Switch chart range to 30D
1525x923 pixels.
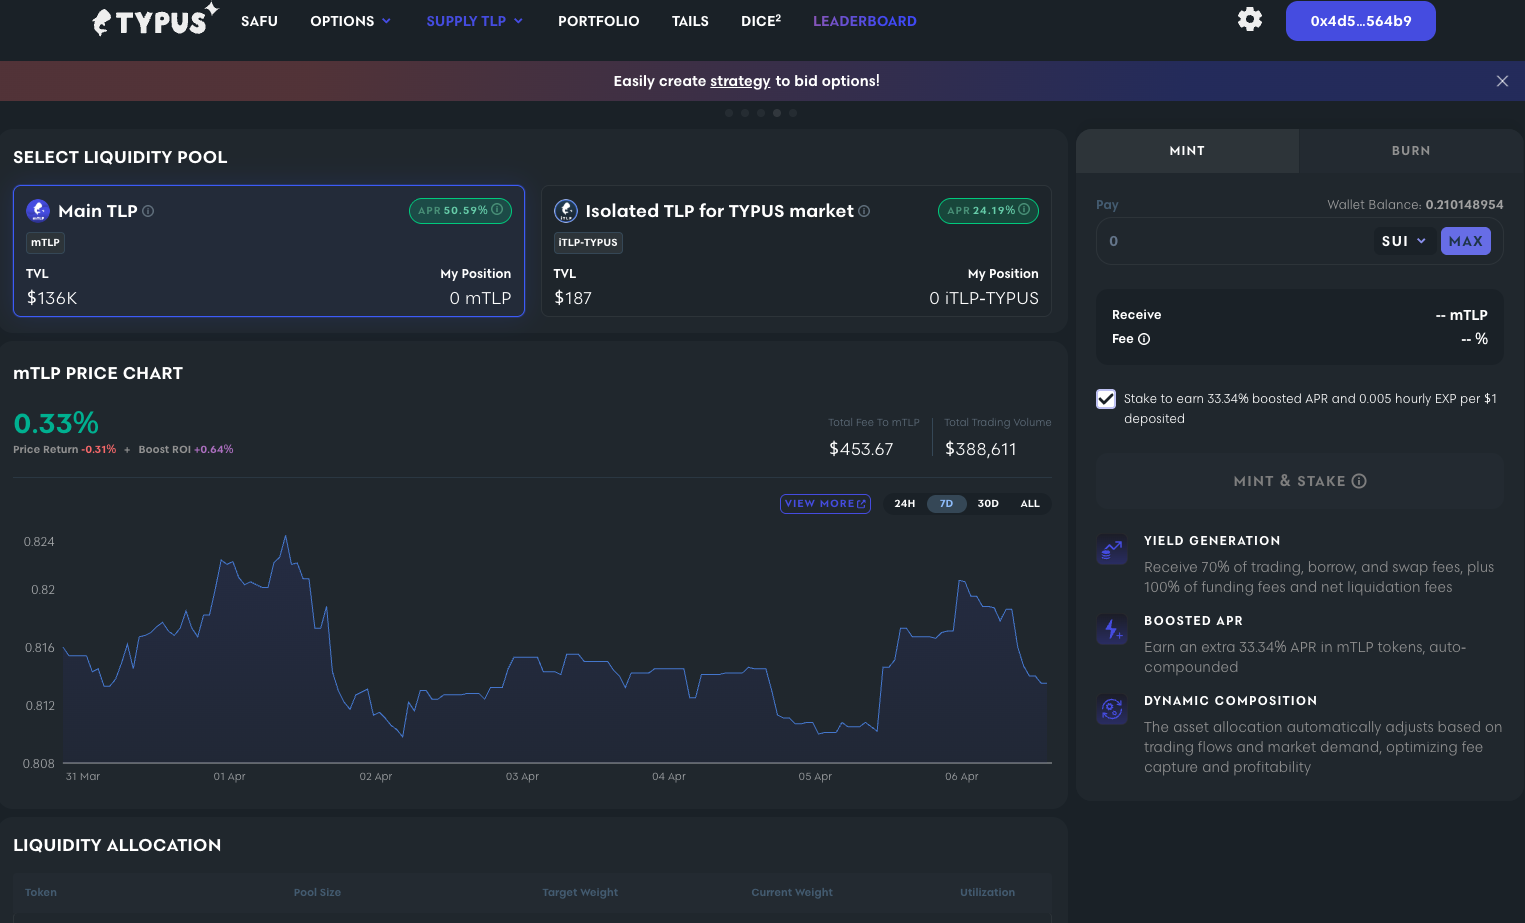tap(988, 503)
